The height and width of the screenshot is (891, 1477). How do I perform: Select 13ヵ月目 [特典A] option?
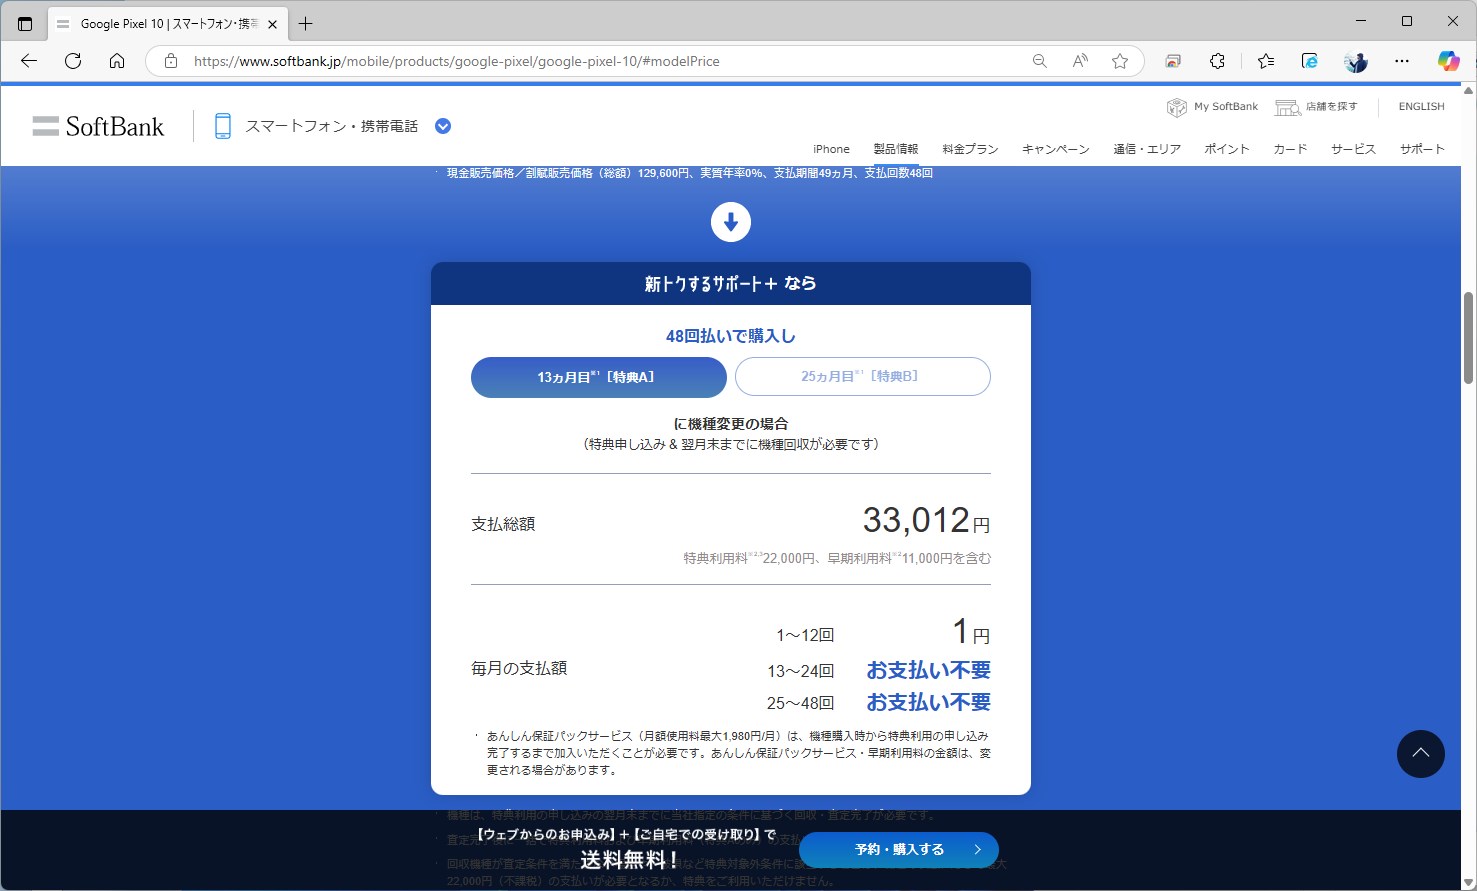point(598,377)
